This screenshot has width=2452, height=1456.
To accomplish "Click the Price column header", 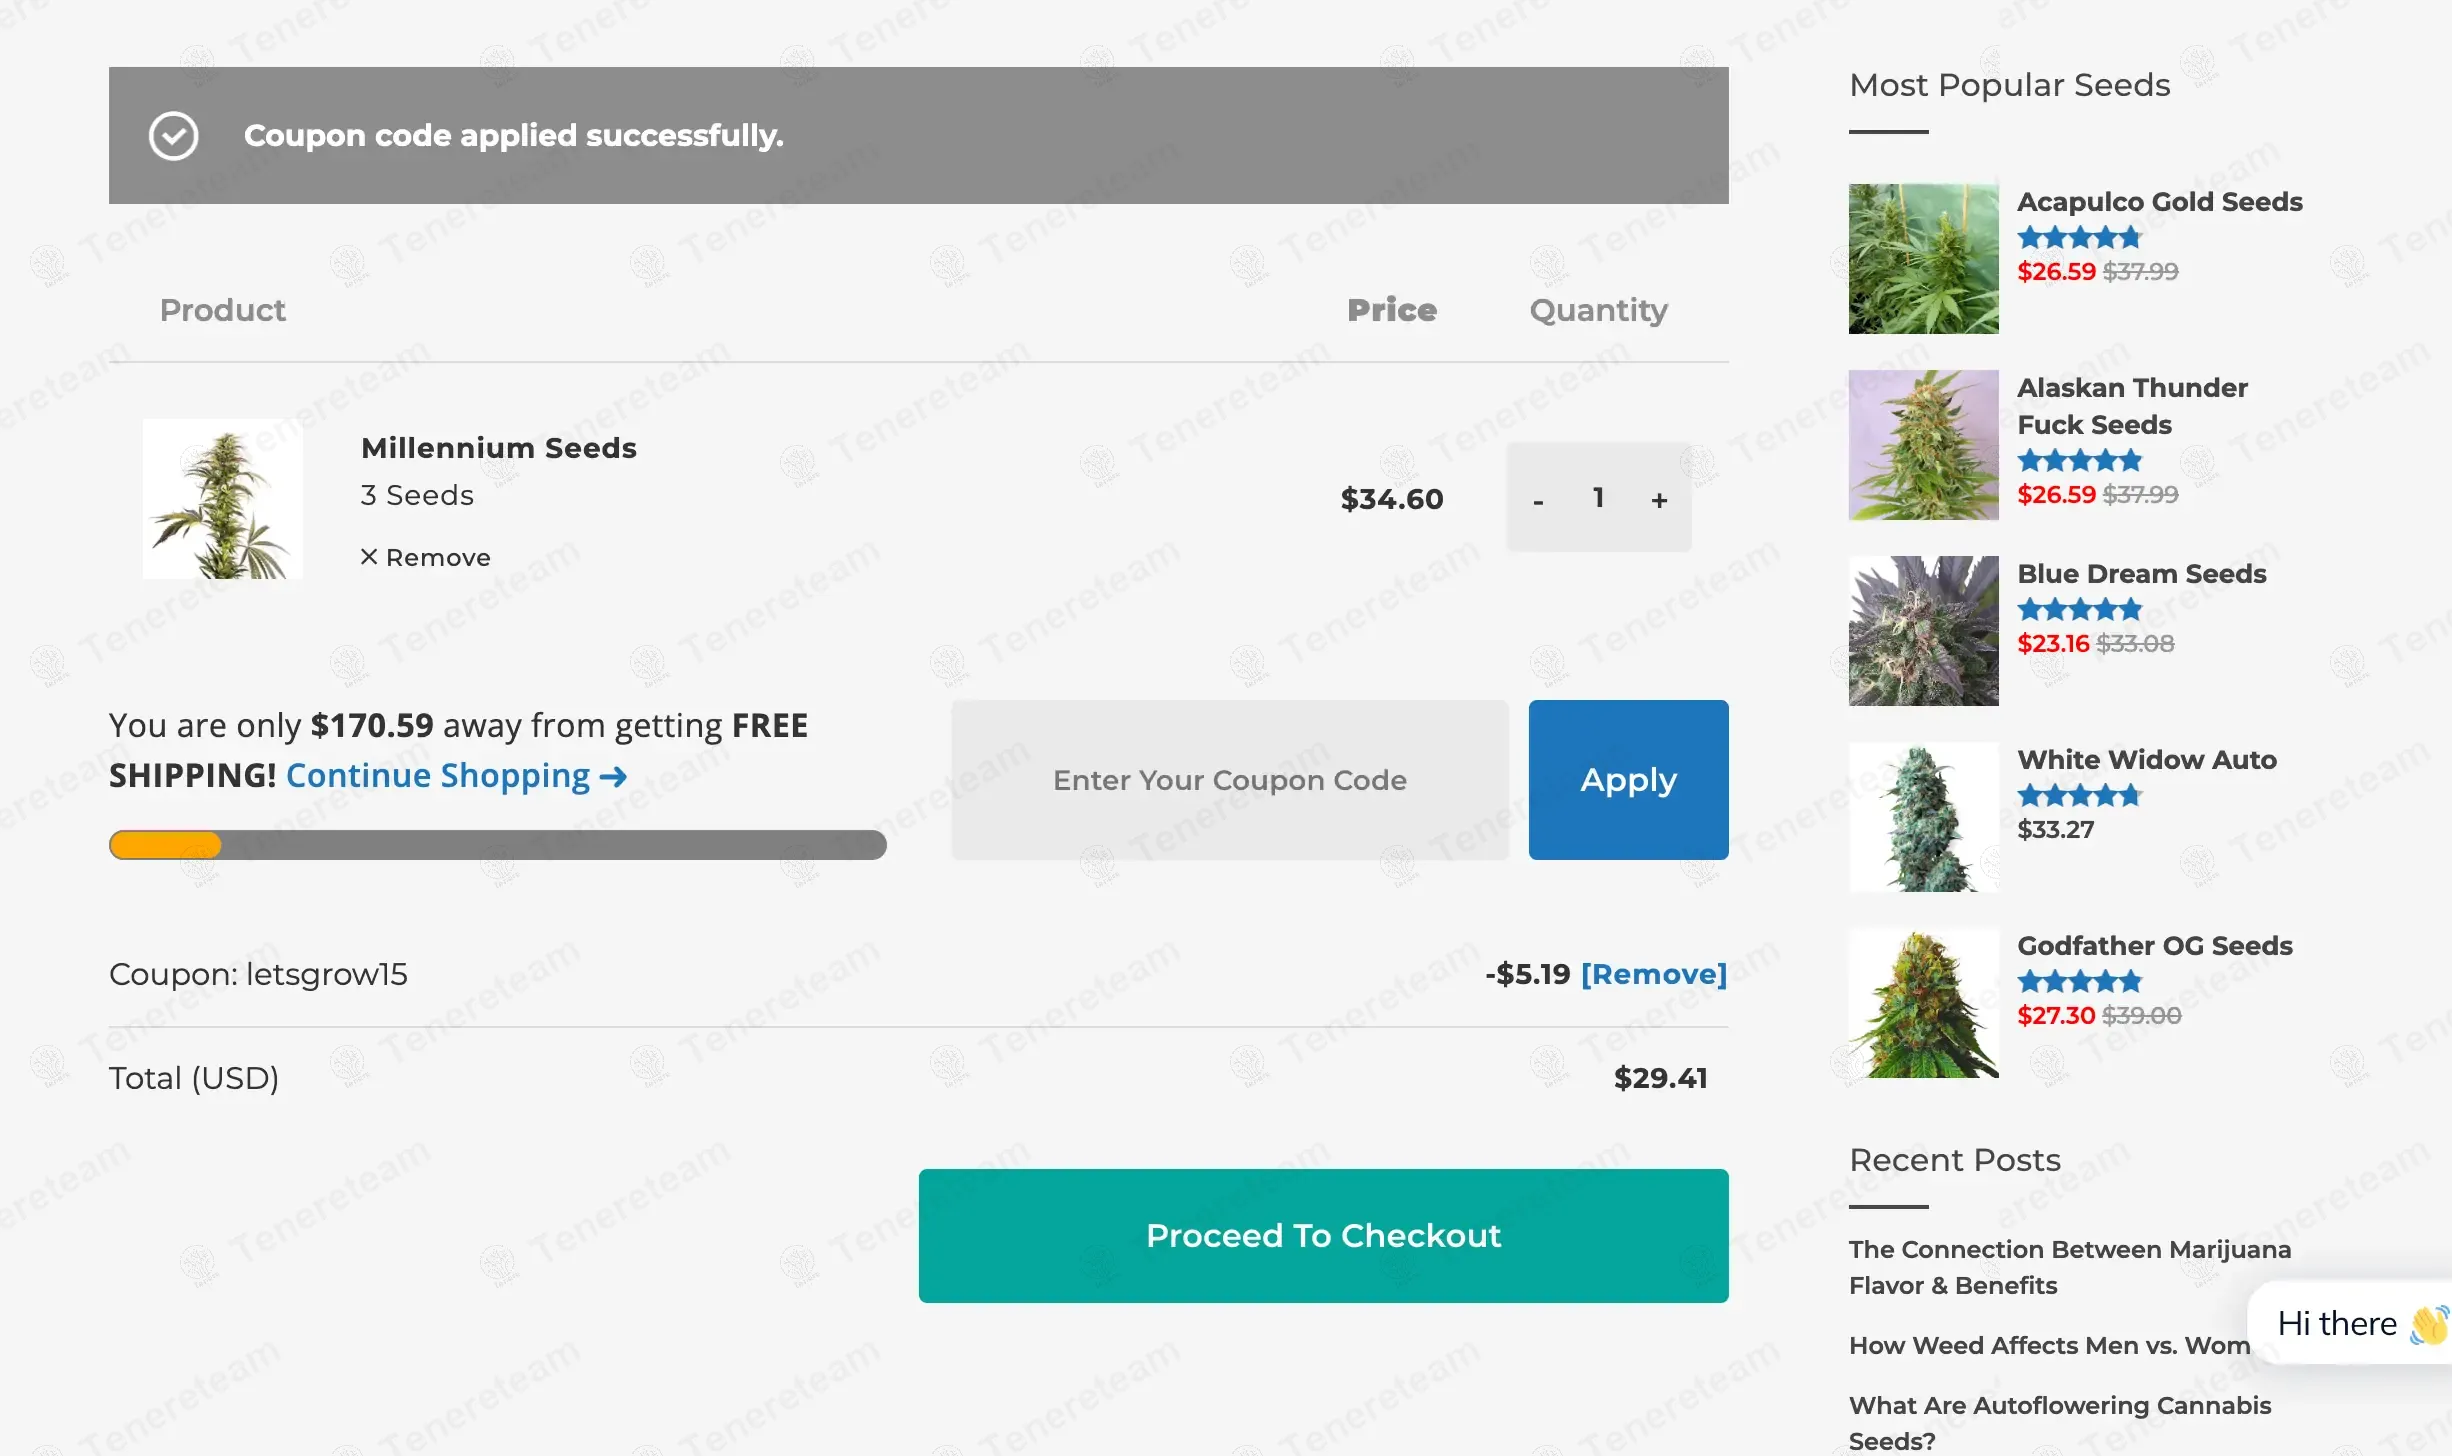I will click(x=1392, y=310).
